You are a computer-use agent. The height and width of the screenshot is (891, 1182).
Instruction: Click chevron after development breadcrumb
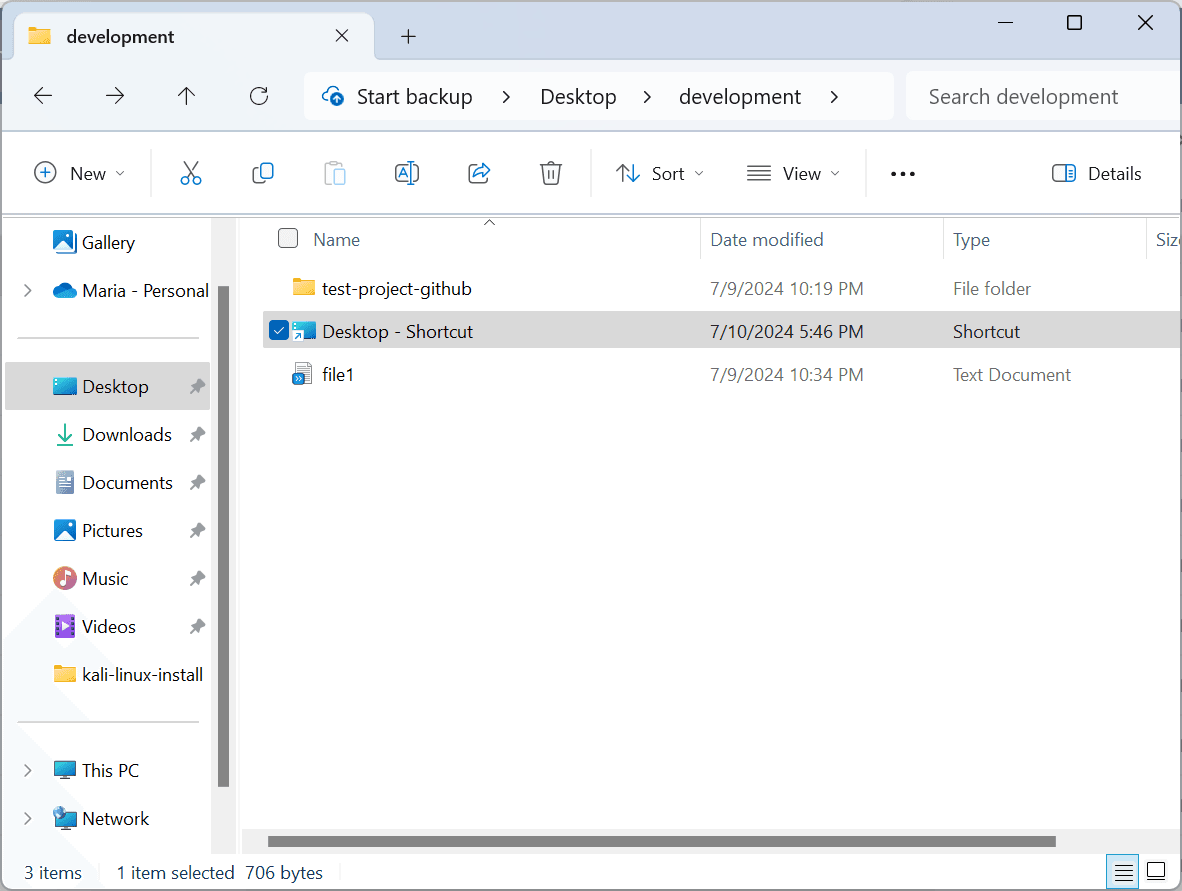pos(834,96)
